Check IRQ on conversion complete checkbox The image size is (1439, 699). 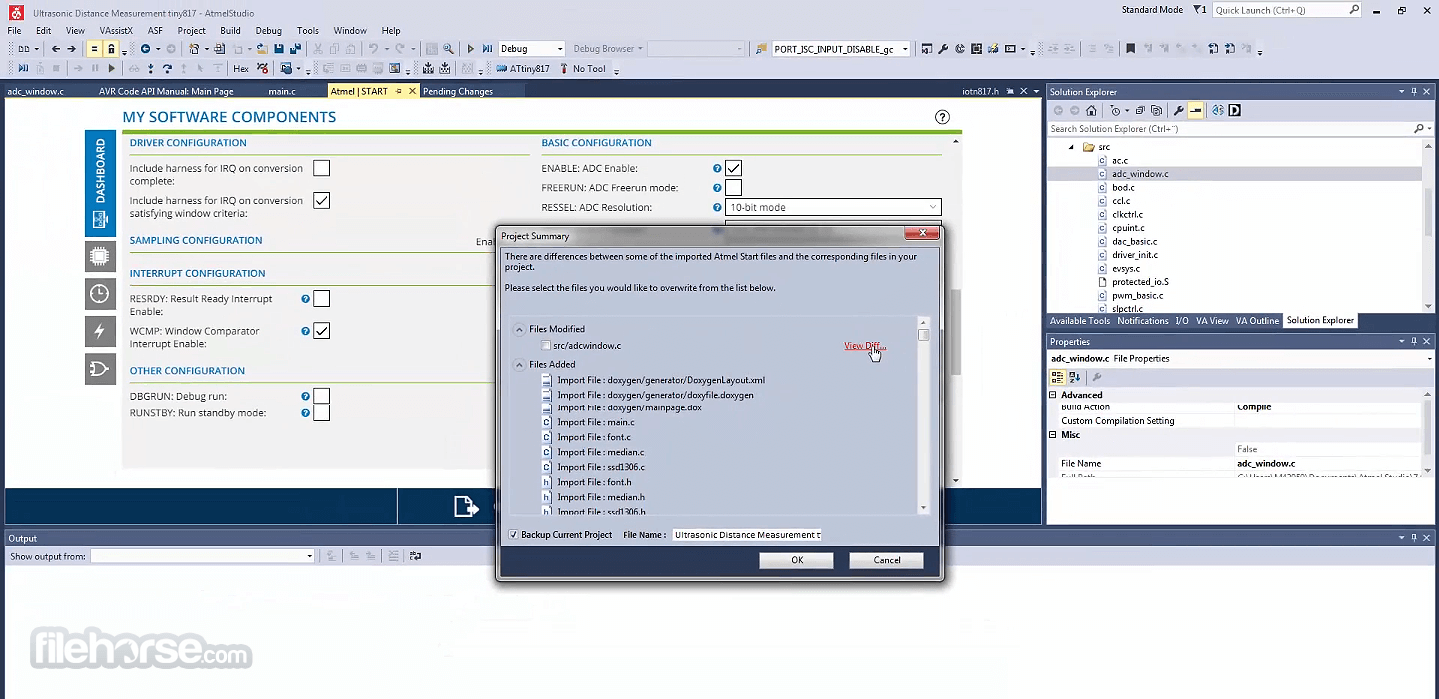coord(321,168)
